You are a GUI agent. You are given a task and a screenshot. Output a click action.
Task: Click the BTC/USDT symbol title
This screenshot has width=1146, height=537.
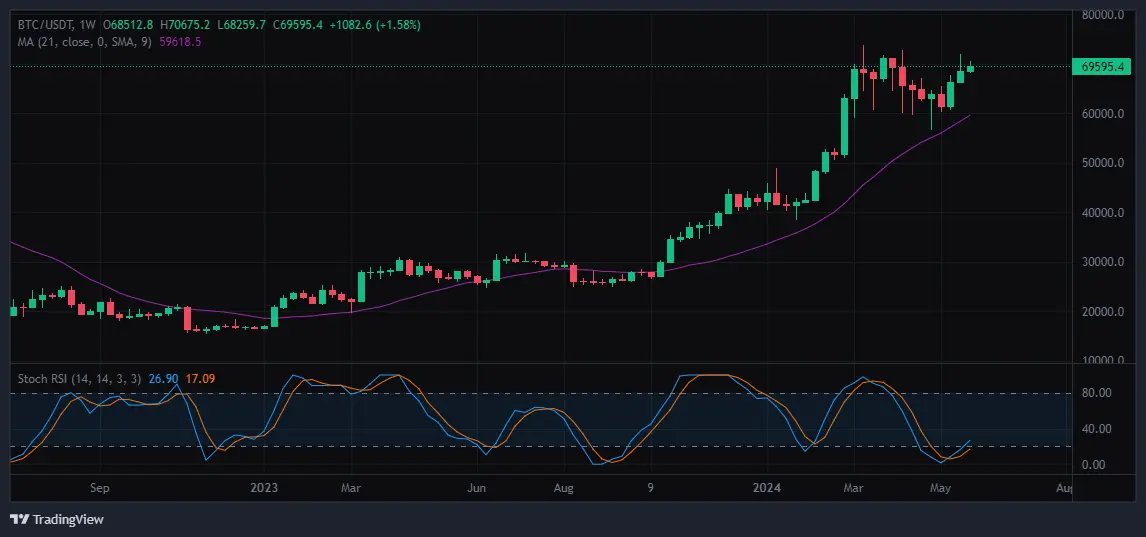44,25
